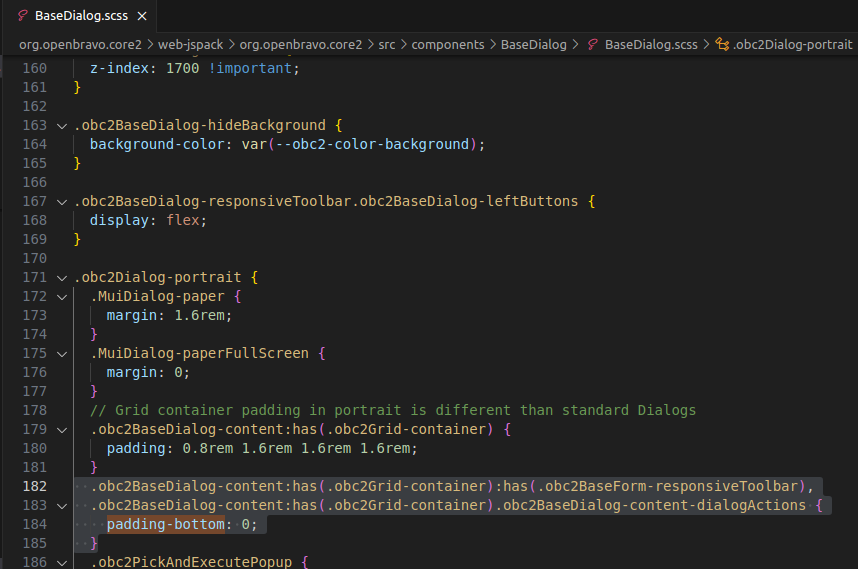The image size is (858, 569).
Task: Click the display property on line 168
Action: click(x=119, y=220)
